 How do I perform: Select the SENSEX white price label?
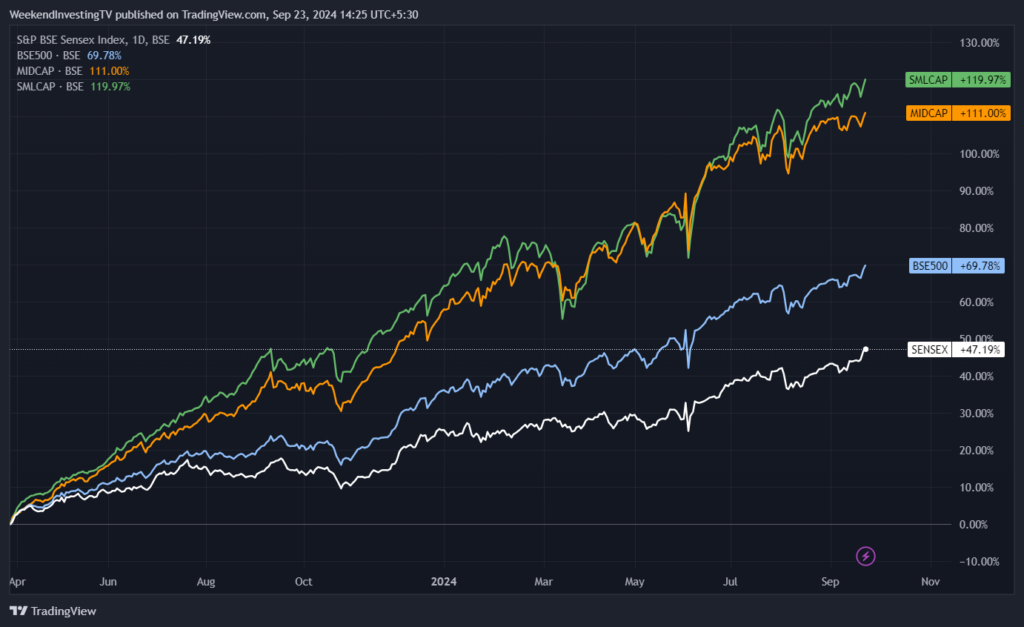(x=929, y=349)
